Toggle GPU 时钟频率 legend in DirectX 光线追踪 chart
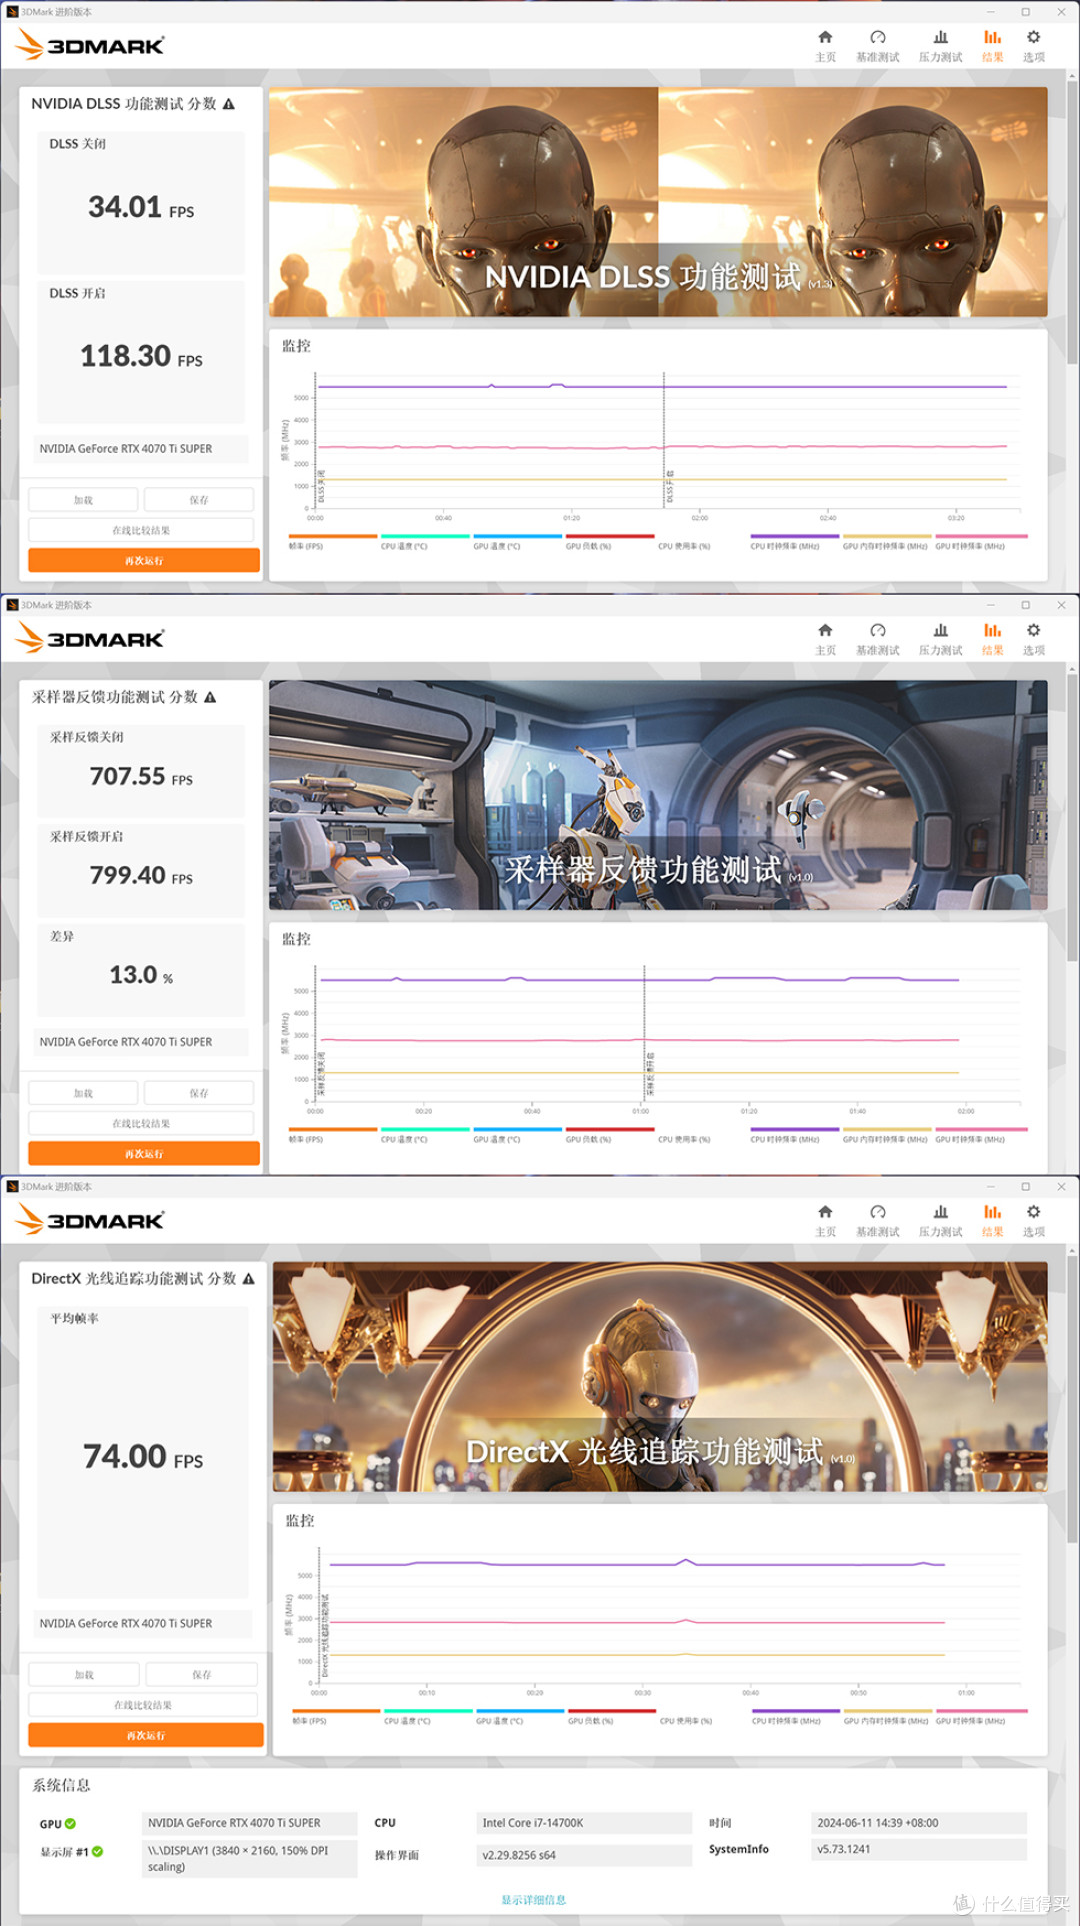Screen dimensions: 1080x1926 pyautogui.click(x=982, y=1717)
